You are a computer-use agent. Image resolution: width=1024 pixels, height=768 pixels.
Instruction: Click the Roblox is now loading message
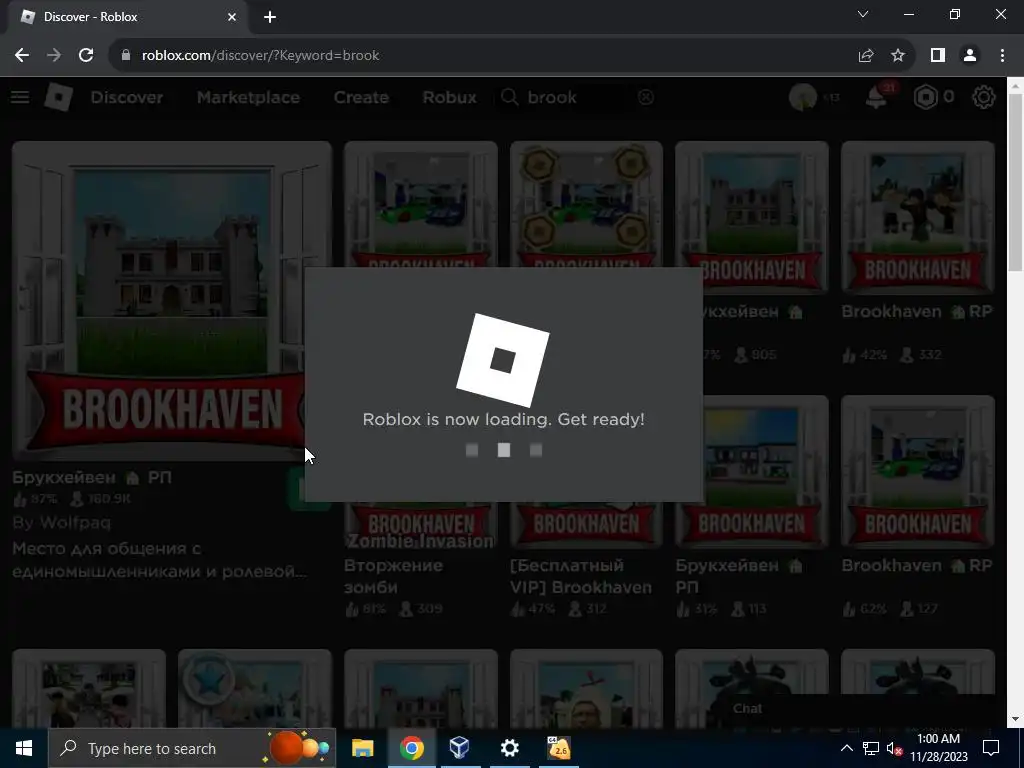(504, 419)
